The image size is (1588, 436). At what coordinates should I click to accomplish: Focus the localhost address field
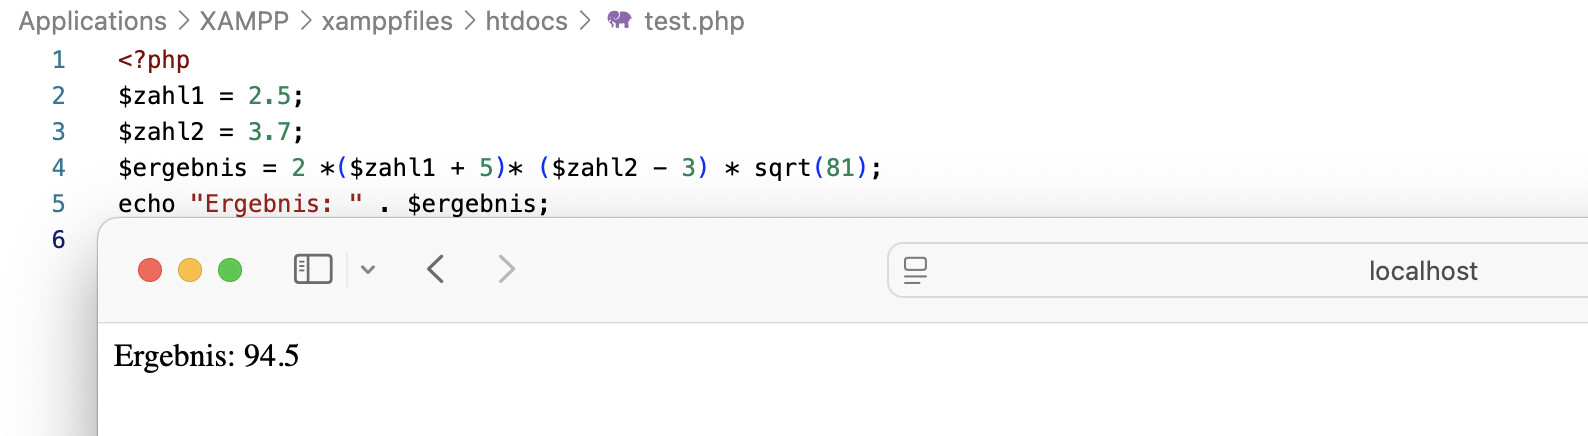pyautogui.click(x=1422, y=271)
